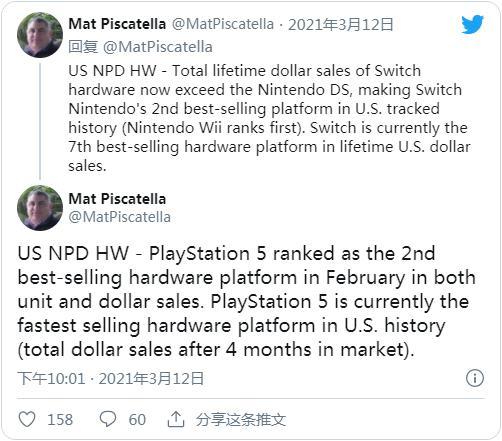Open the tweet info circle icon
The image size is (502, 441).
point(475,378)
